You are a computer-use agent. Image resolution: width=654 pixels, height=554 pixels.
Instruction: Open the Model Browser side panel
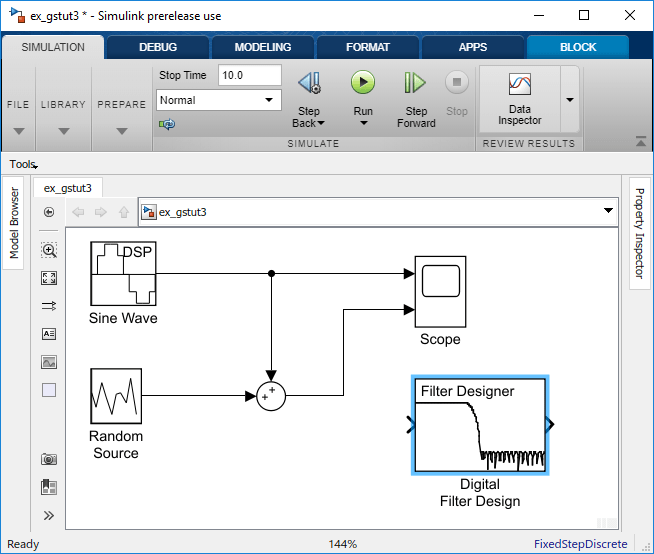point(14,223)
